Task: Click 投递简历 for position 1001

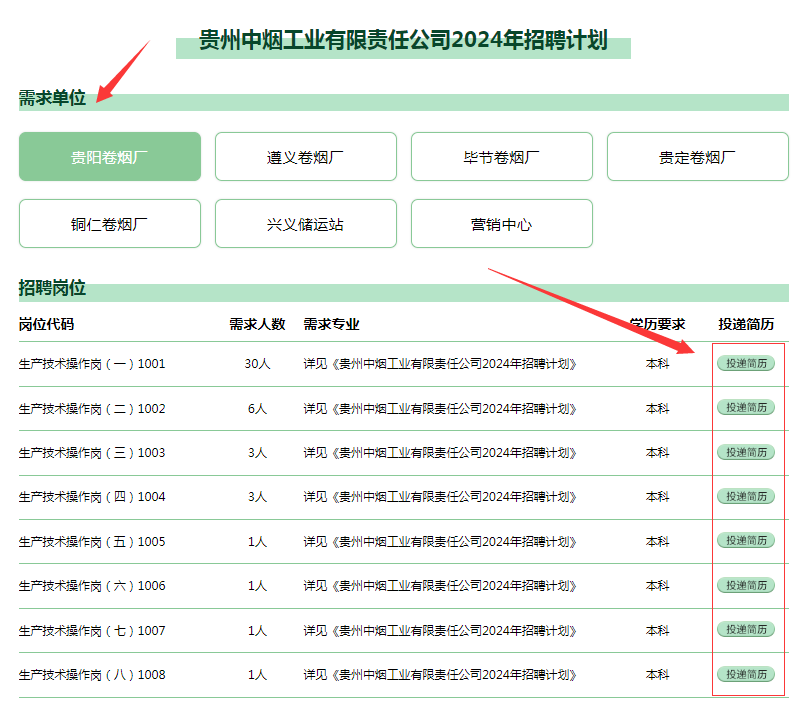Action: tap(746, 363)
